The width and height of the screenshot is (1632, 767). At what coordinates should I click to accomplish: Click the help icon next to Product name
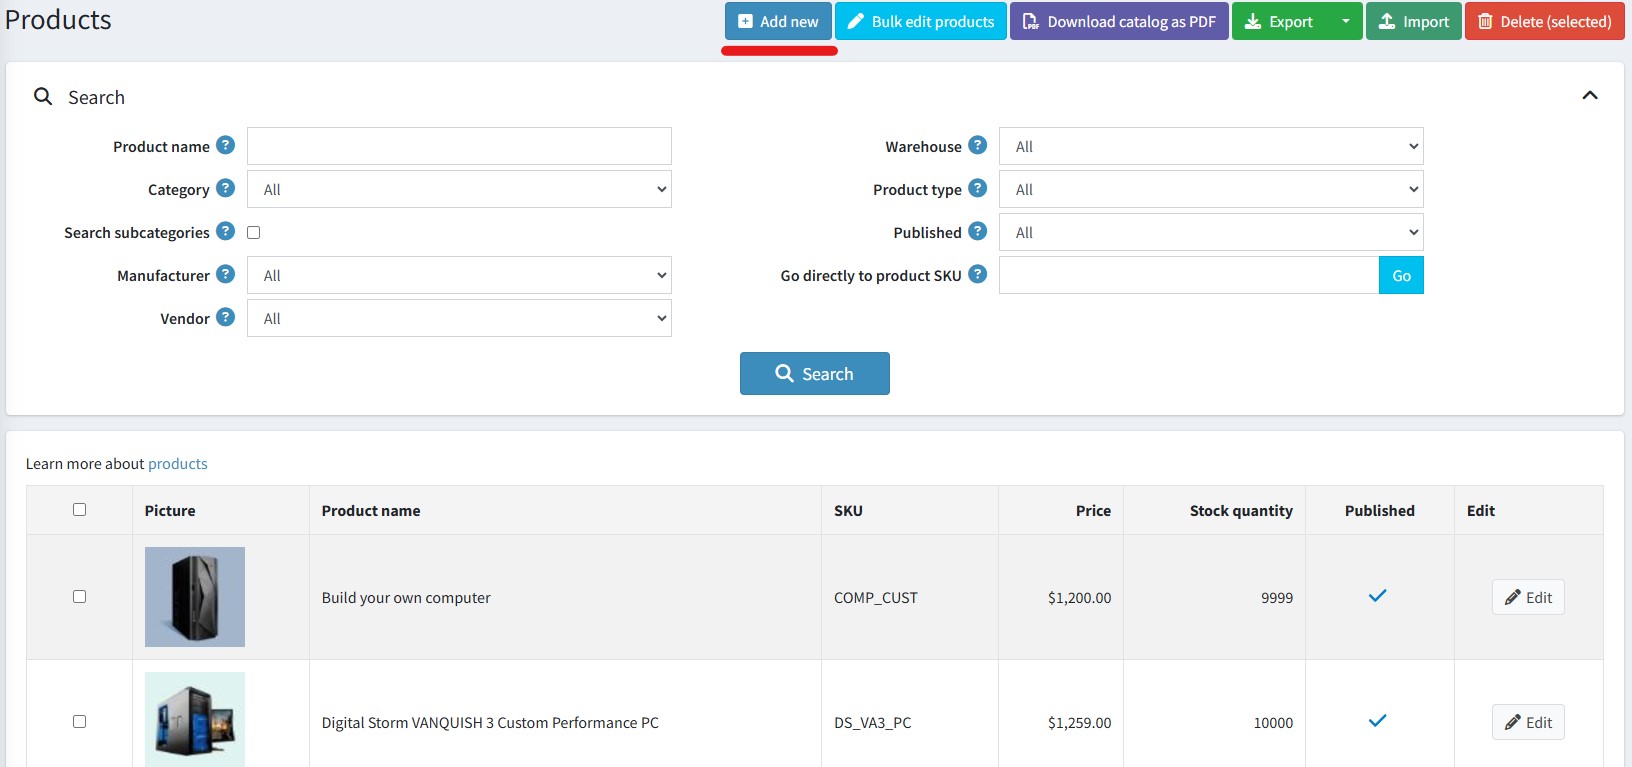pos(226,146)
